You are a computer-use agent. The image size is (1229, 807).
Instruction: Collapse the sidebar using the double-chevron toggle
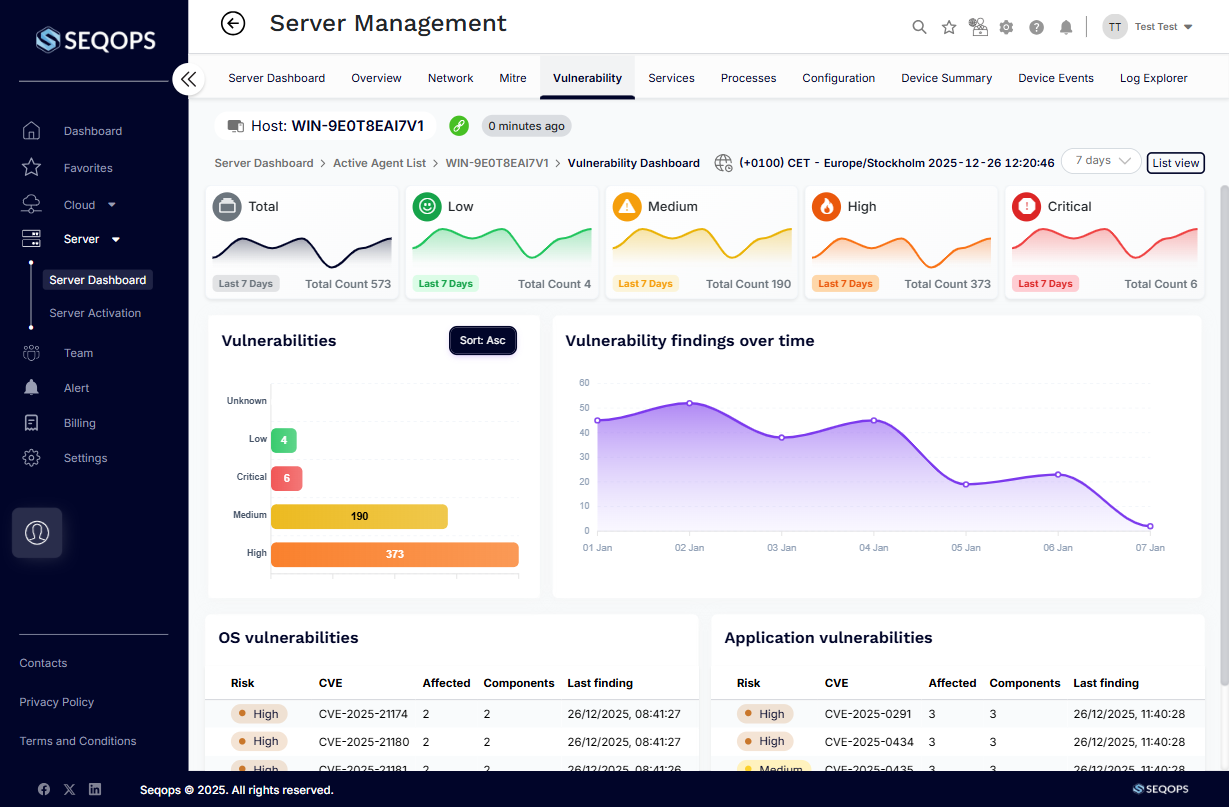pyautogui.click(x=189, y=78)
